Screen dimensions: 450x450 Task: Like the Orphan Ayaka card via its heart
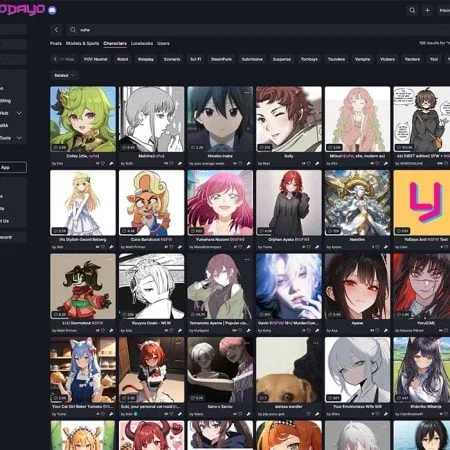click(x=309, y=247)
